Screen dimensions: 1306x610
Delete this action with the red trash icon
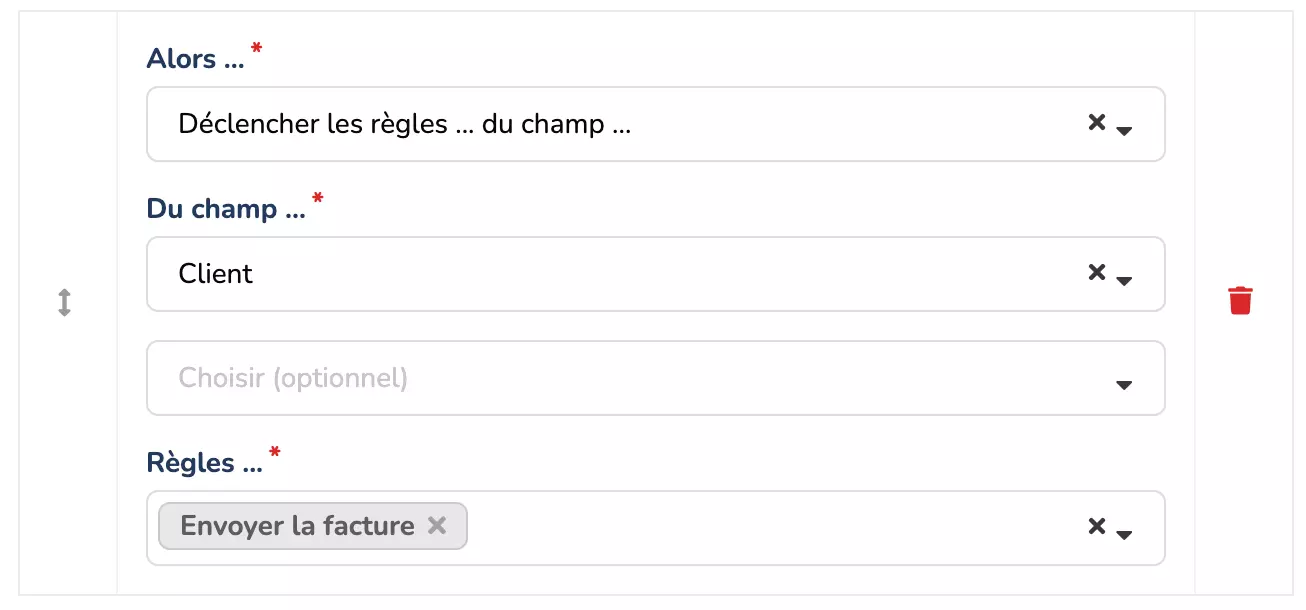1240,300
